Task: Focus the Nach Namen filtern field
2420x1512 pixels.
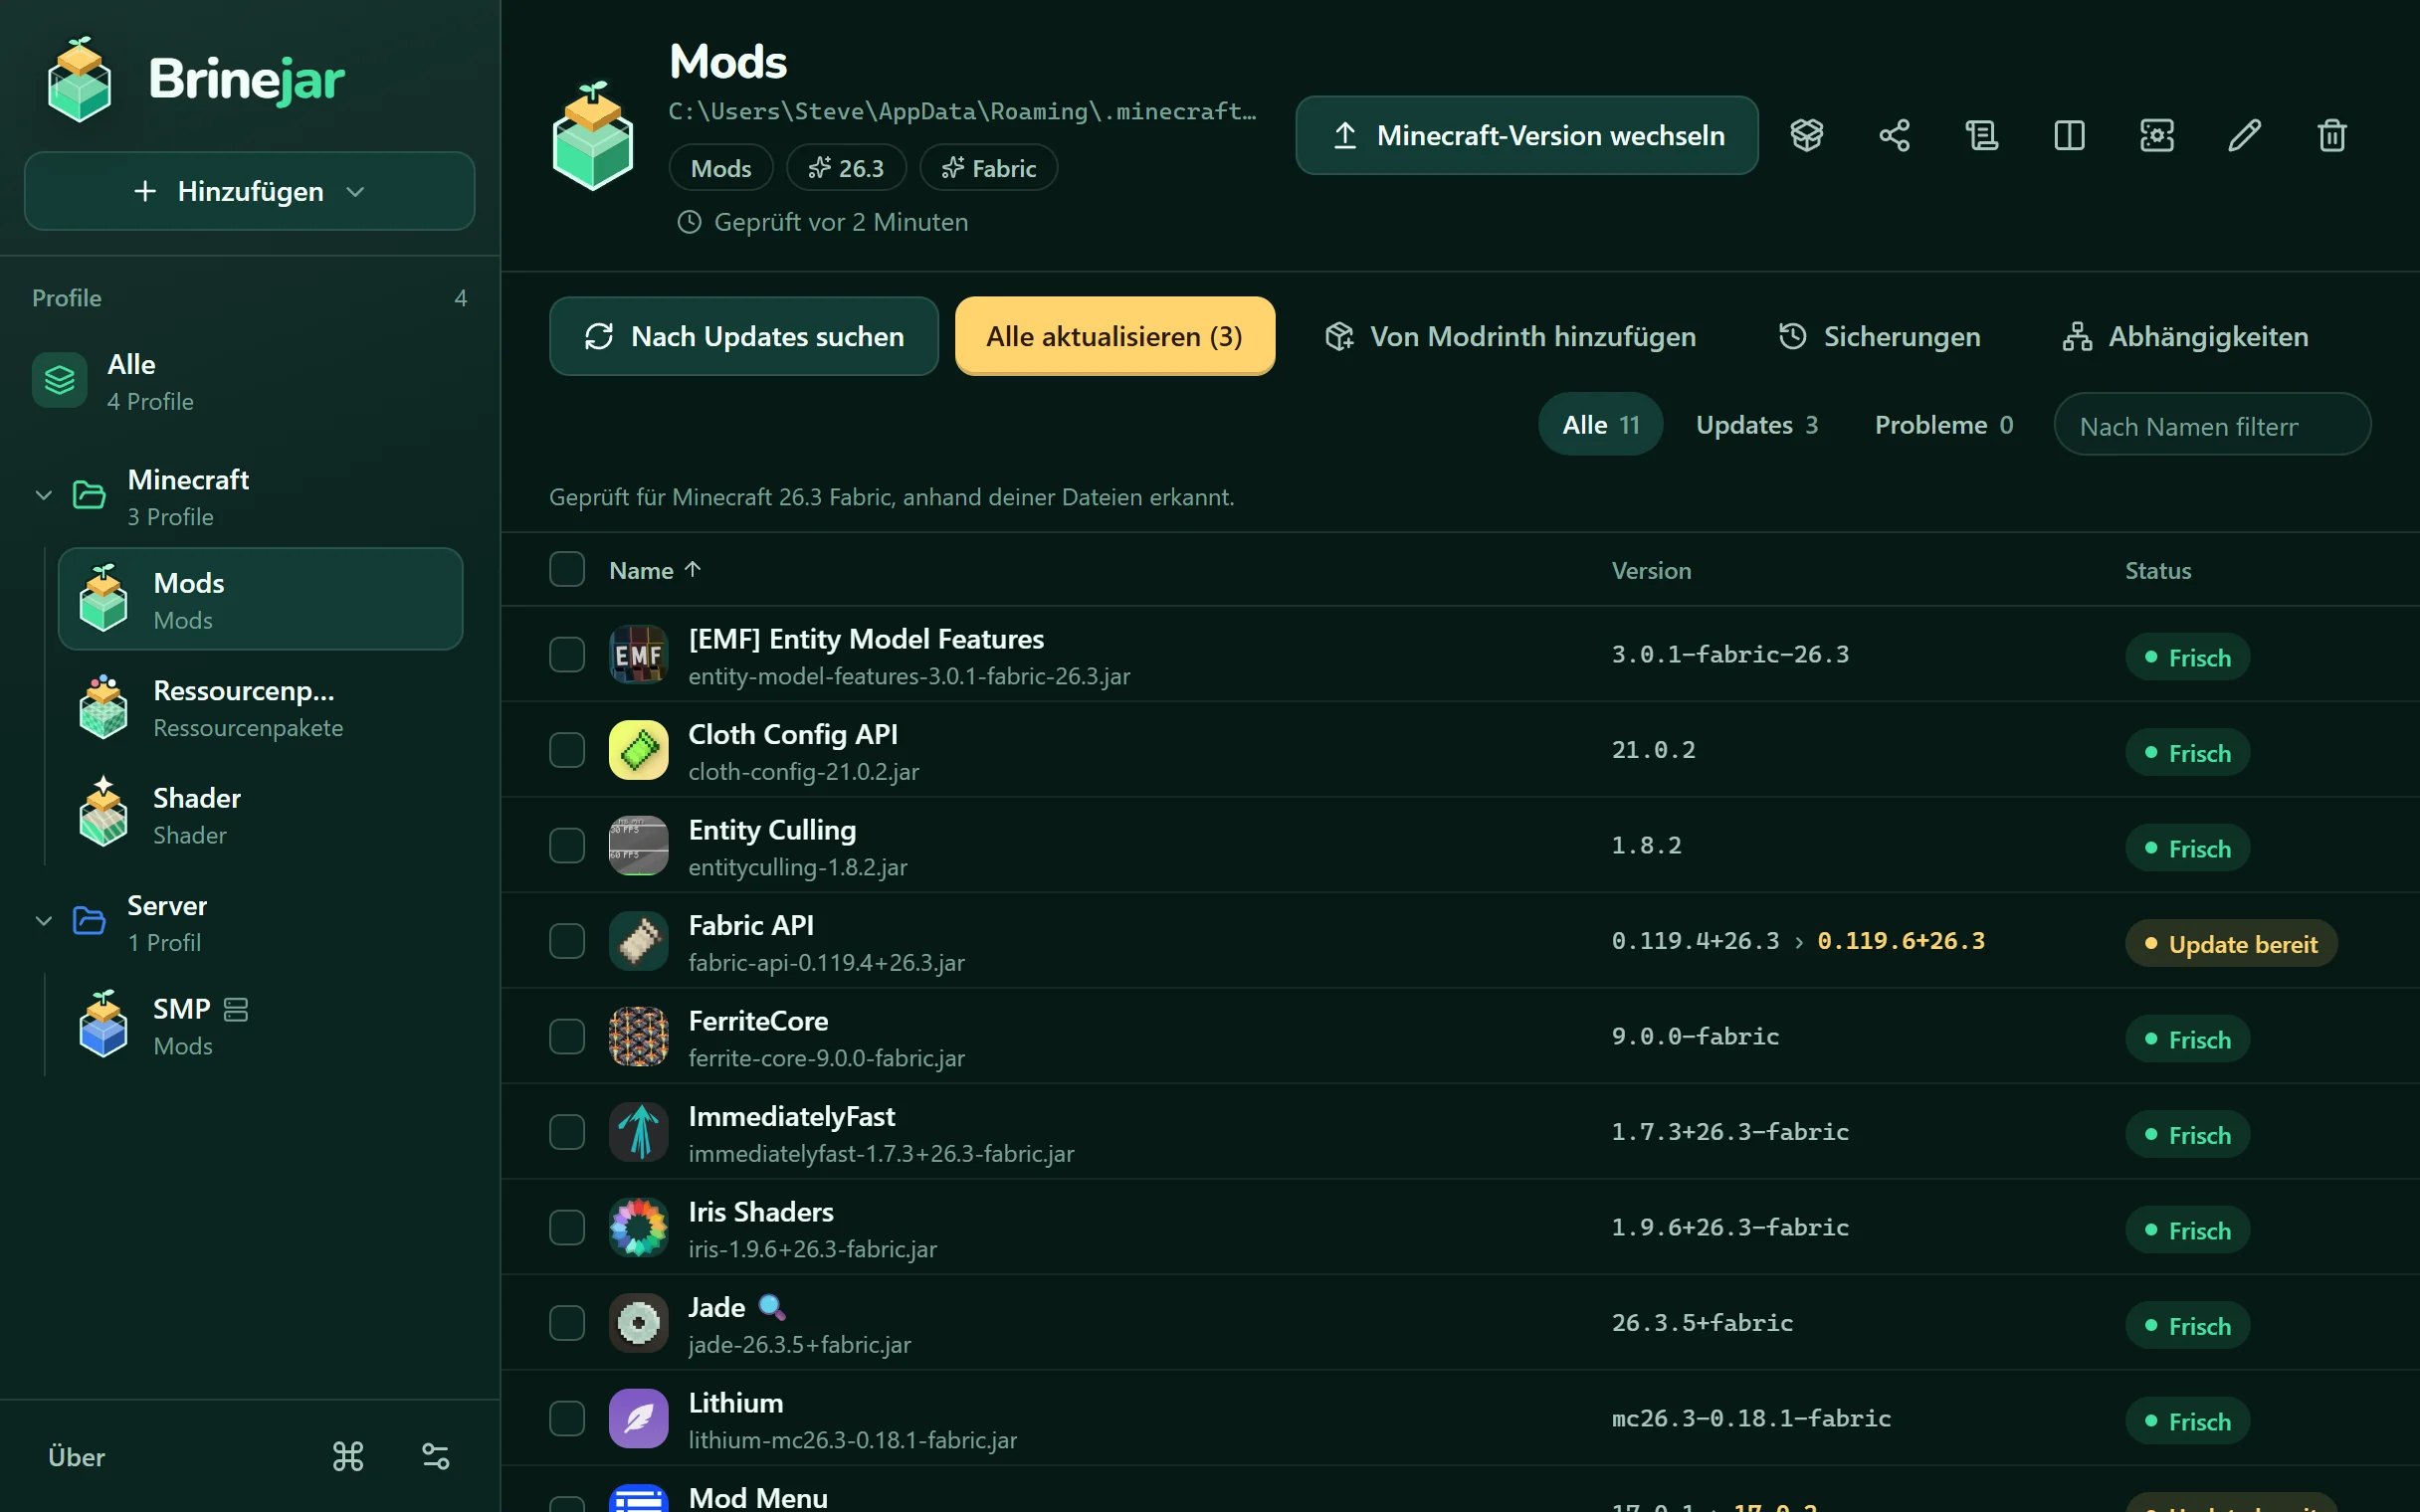Action: [x=2212, y=424]
